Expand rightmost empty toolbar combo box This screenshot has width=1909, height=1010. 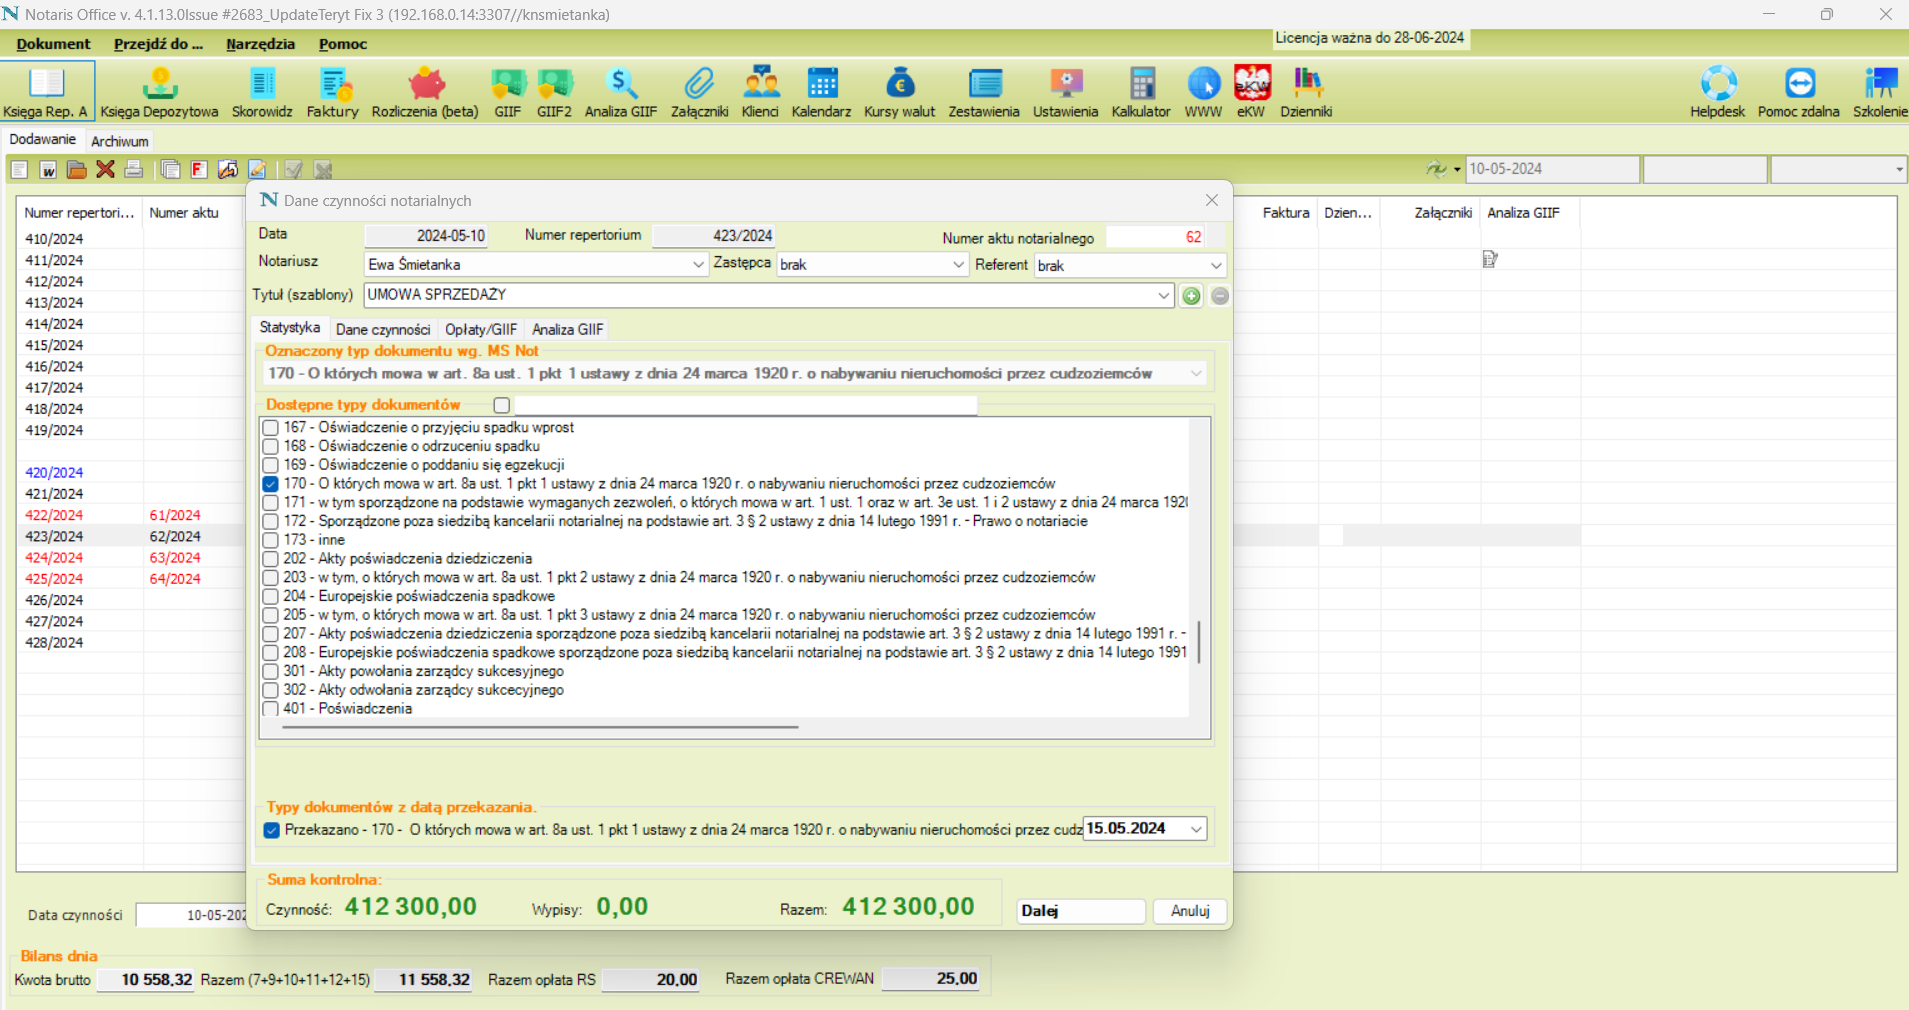[x=1898, y=170]
